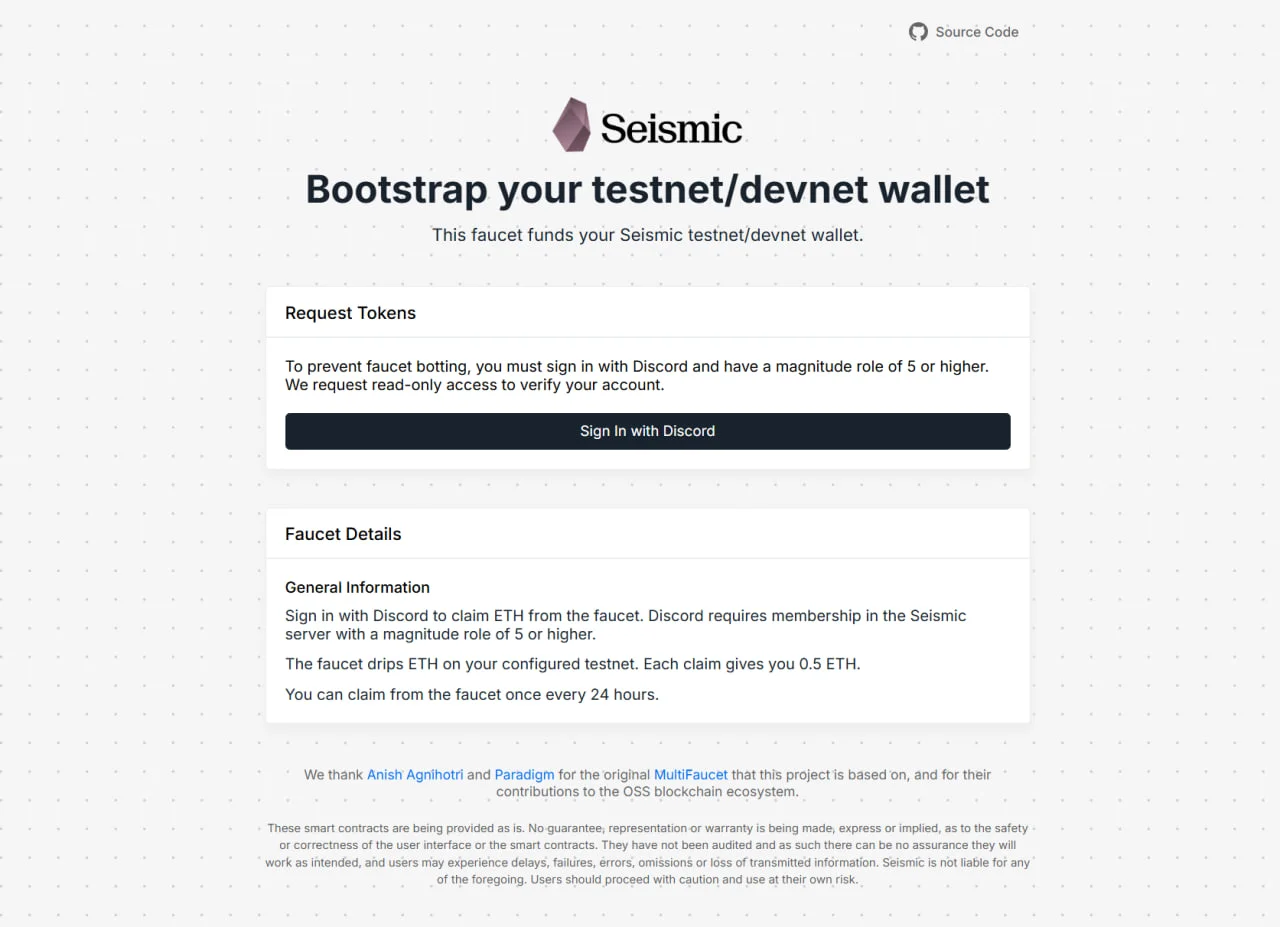Visit the MultiFaucet link
Image resolution: width=1280 pixels, height=927 pixels.
(691, 774)
